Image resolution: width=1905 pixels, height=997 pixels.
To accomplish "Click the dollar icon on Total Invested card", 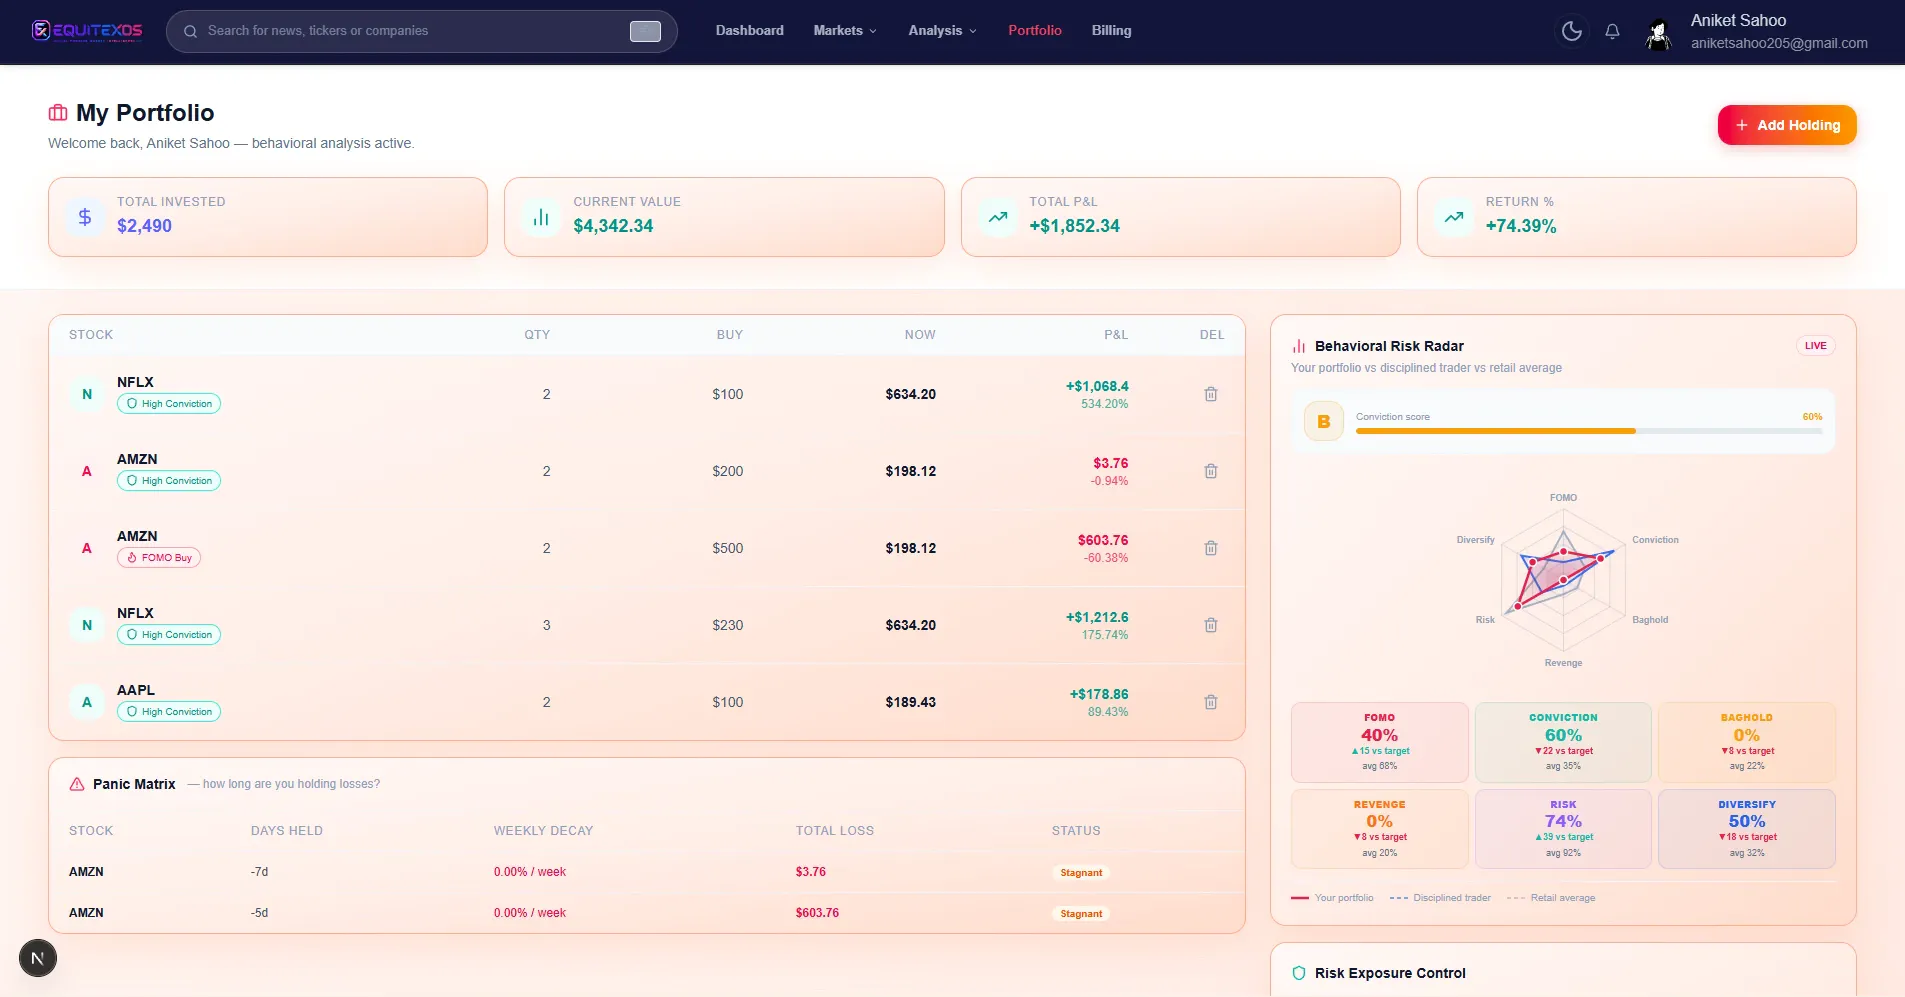I will (85, 216).
